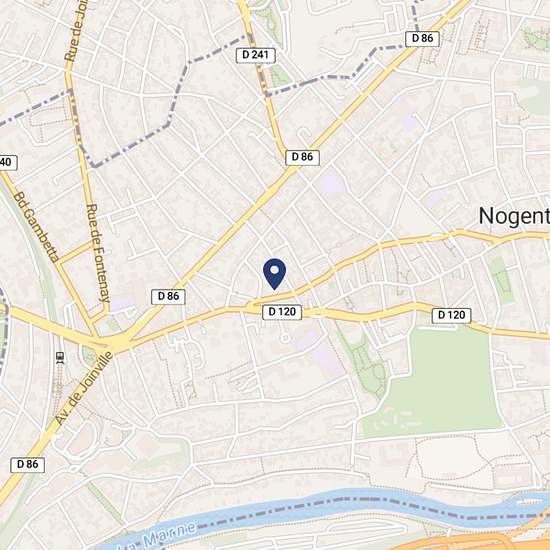
Task: Select the Bd Gambetta street label
Action: tap(36, 227)
